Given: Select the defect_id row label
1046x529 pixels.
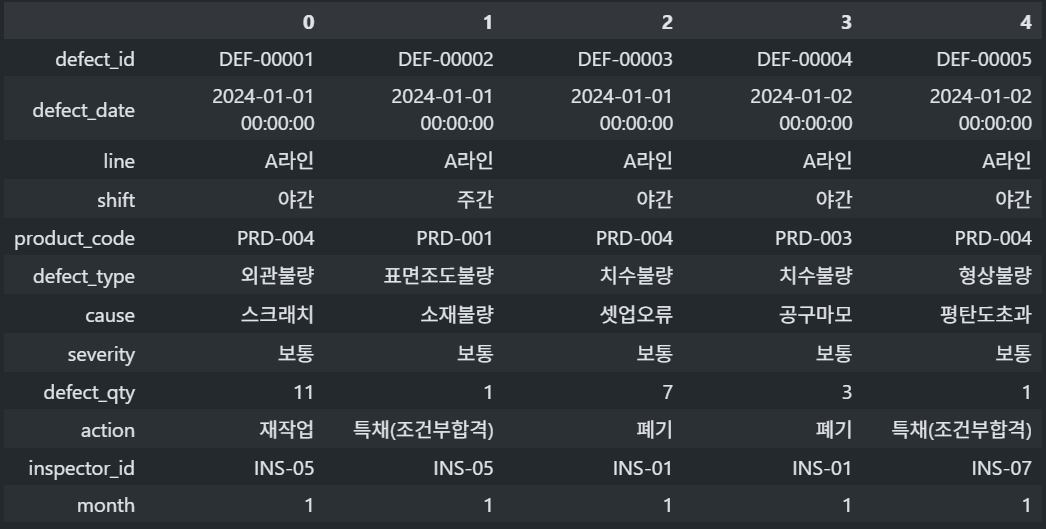Looking at the screenshot, I should click(95, 59).
